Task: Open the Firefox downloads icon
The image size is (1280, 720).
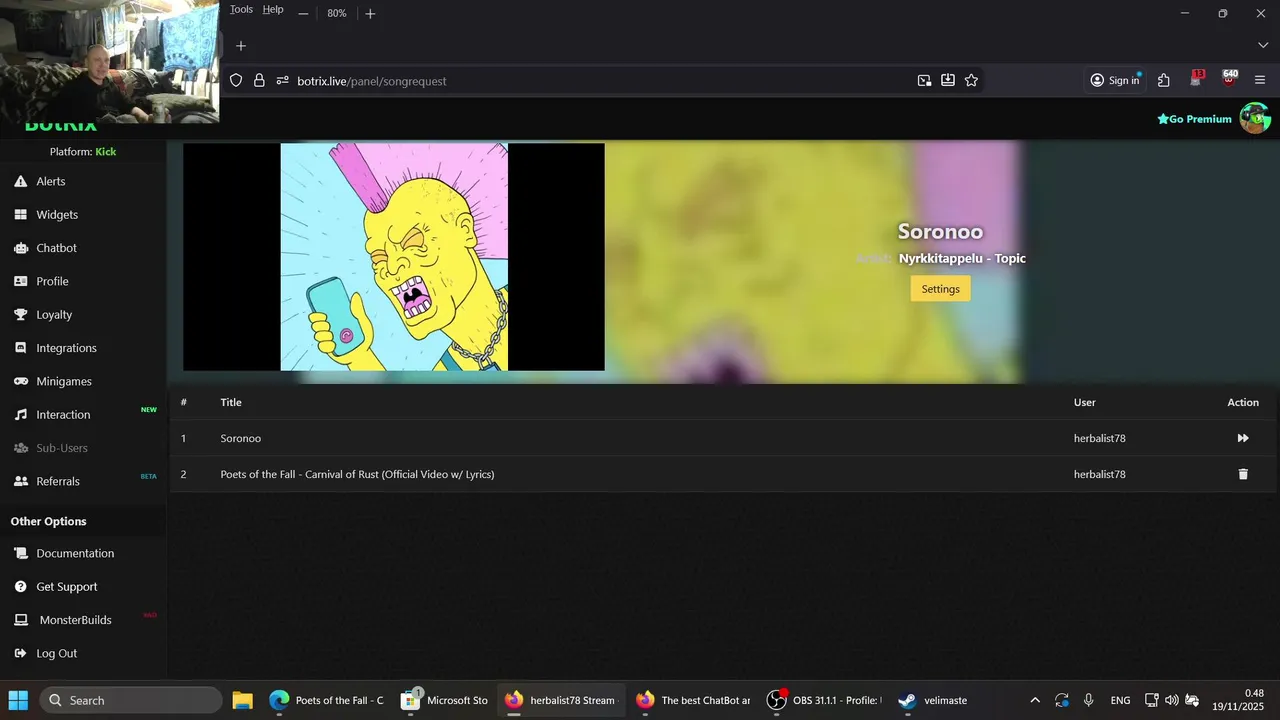Action: (x=948, y=80)
